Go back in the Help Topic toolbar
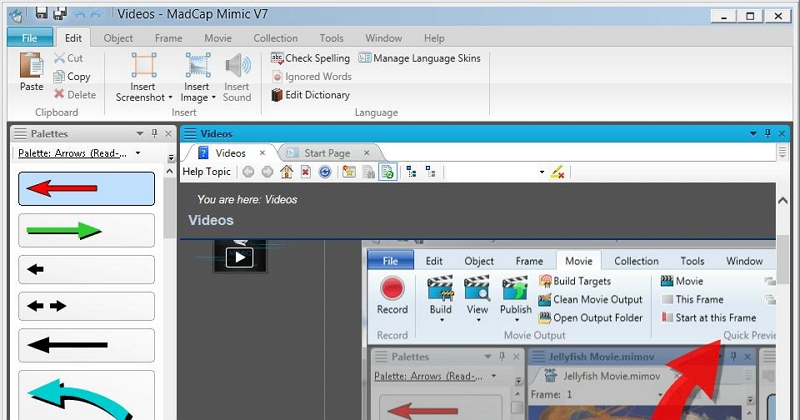The image size is (800, 420). coord(248,172)
